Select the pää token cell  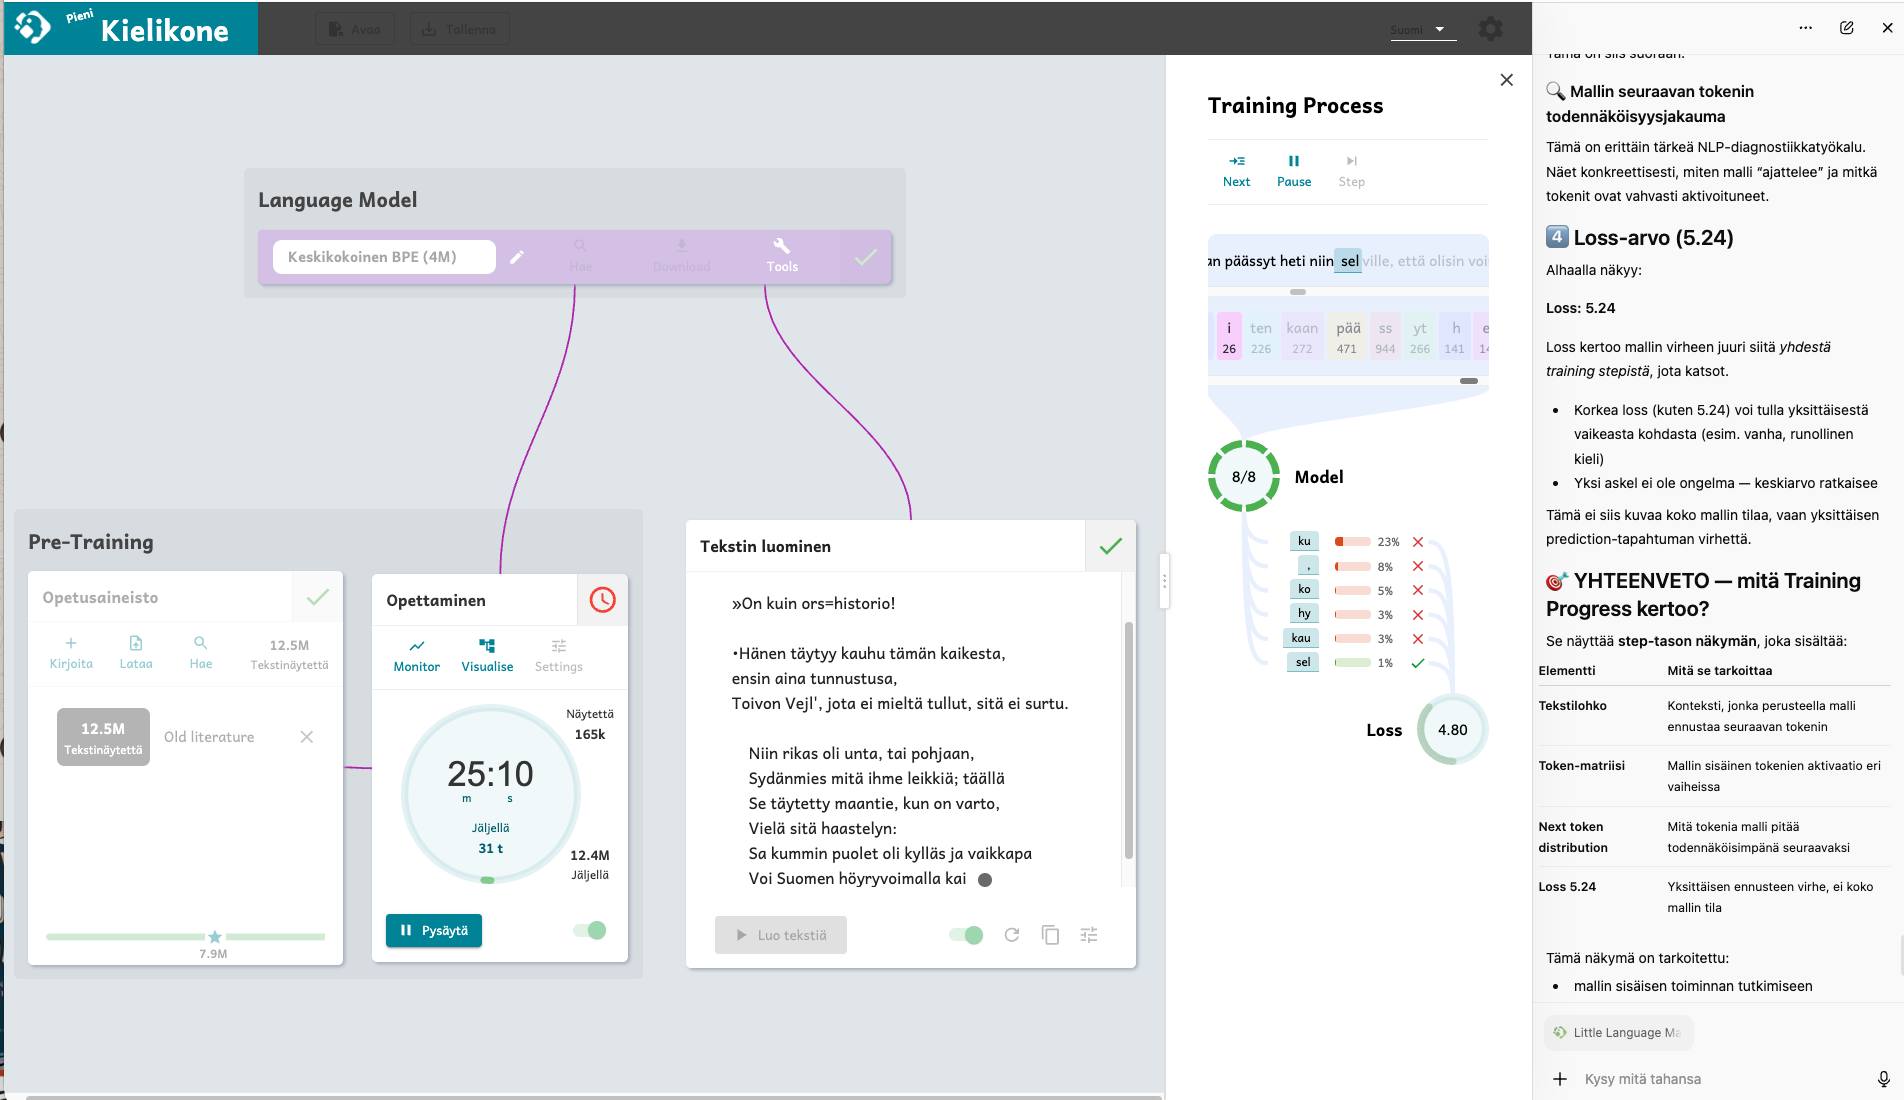(1348, 338)
